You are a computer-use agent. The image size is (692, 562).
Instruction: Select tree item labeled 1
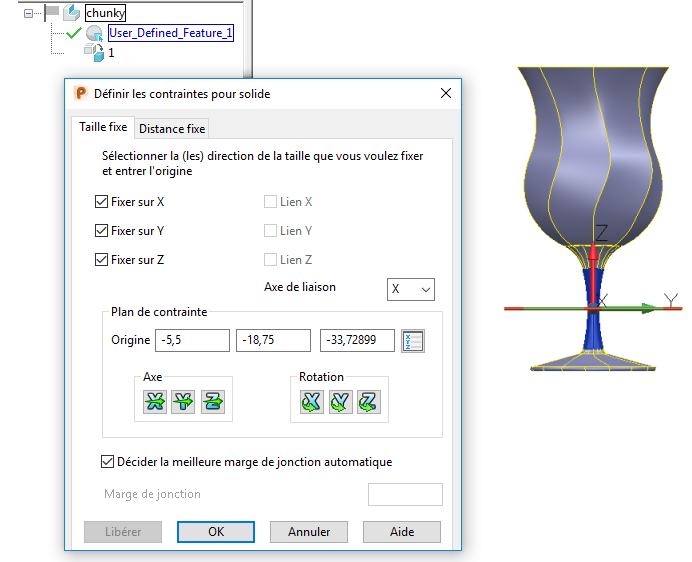[x=111, y=53]
